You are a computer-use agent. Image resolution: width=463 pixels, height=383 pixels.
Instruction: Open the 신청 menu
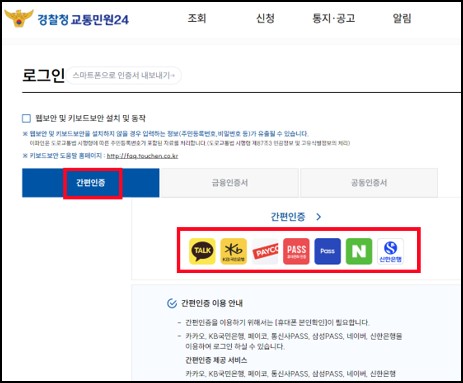[x=265, y=18]
